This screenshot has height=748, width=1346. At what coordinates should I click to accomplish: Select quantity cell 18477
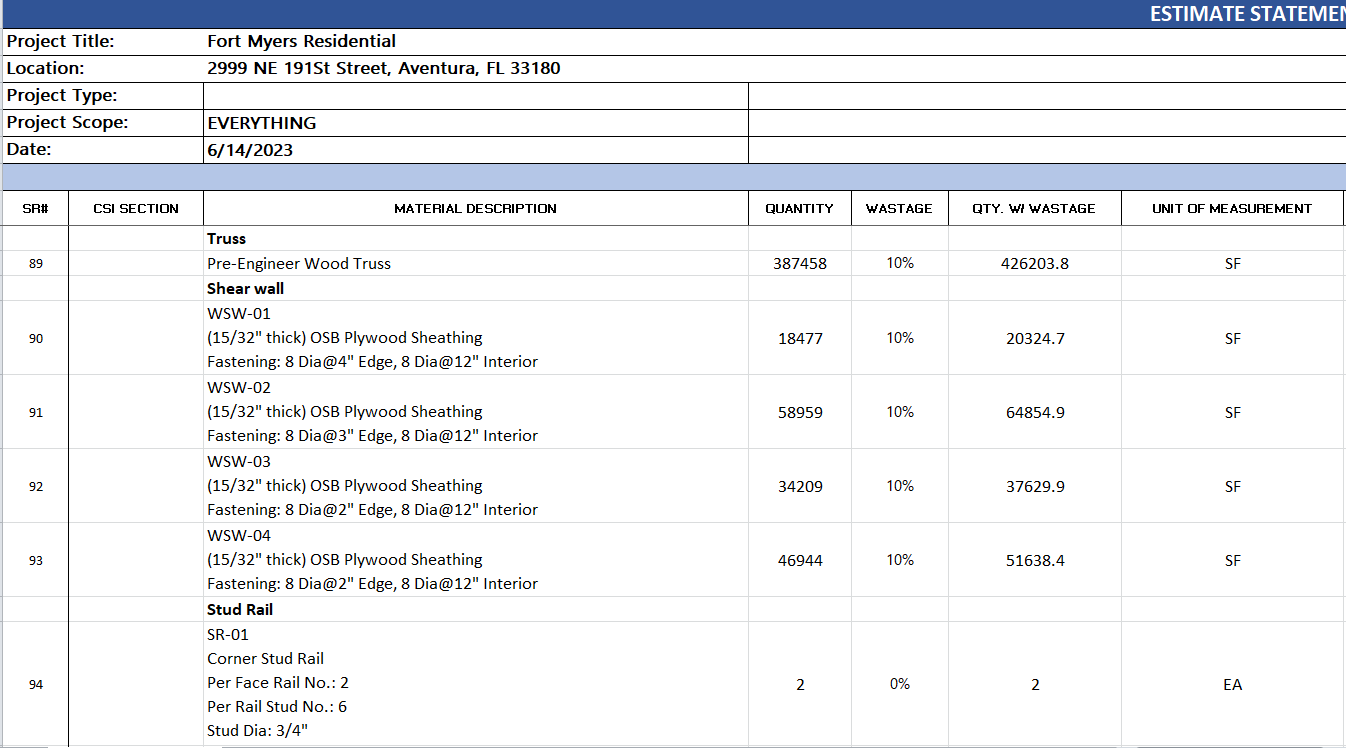click(x=800, y=338)
